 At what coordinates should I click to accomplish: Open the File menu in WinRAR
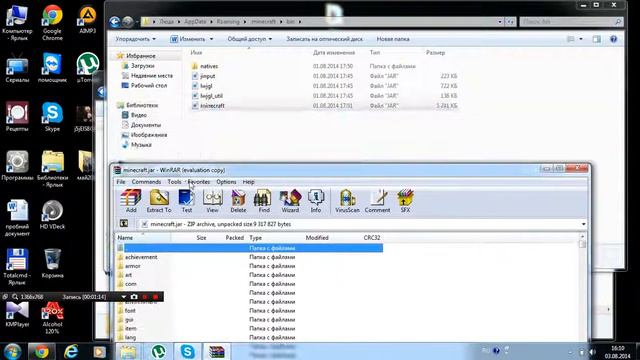121,182
